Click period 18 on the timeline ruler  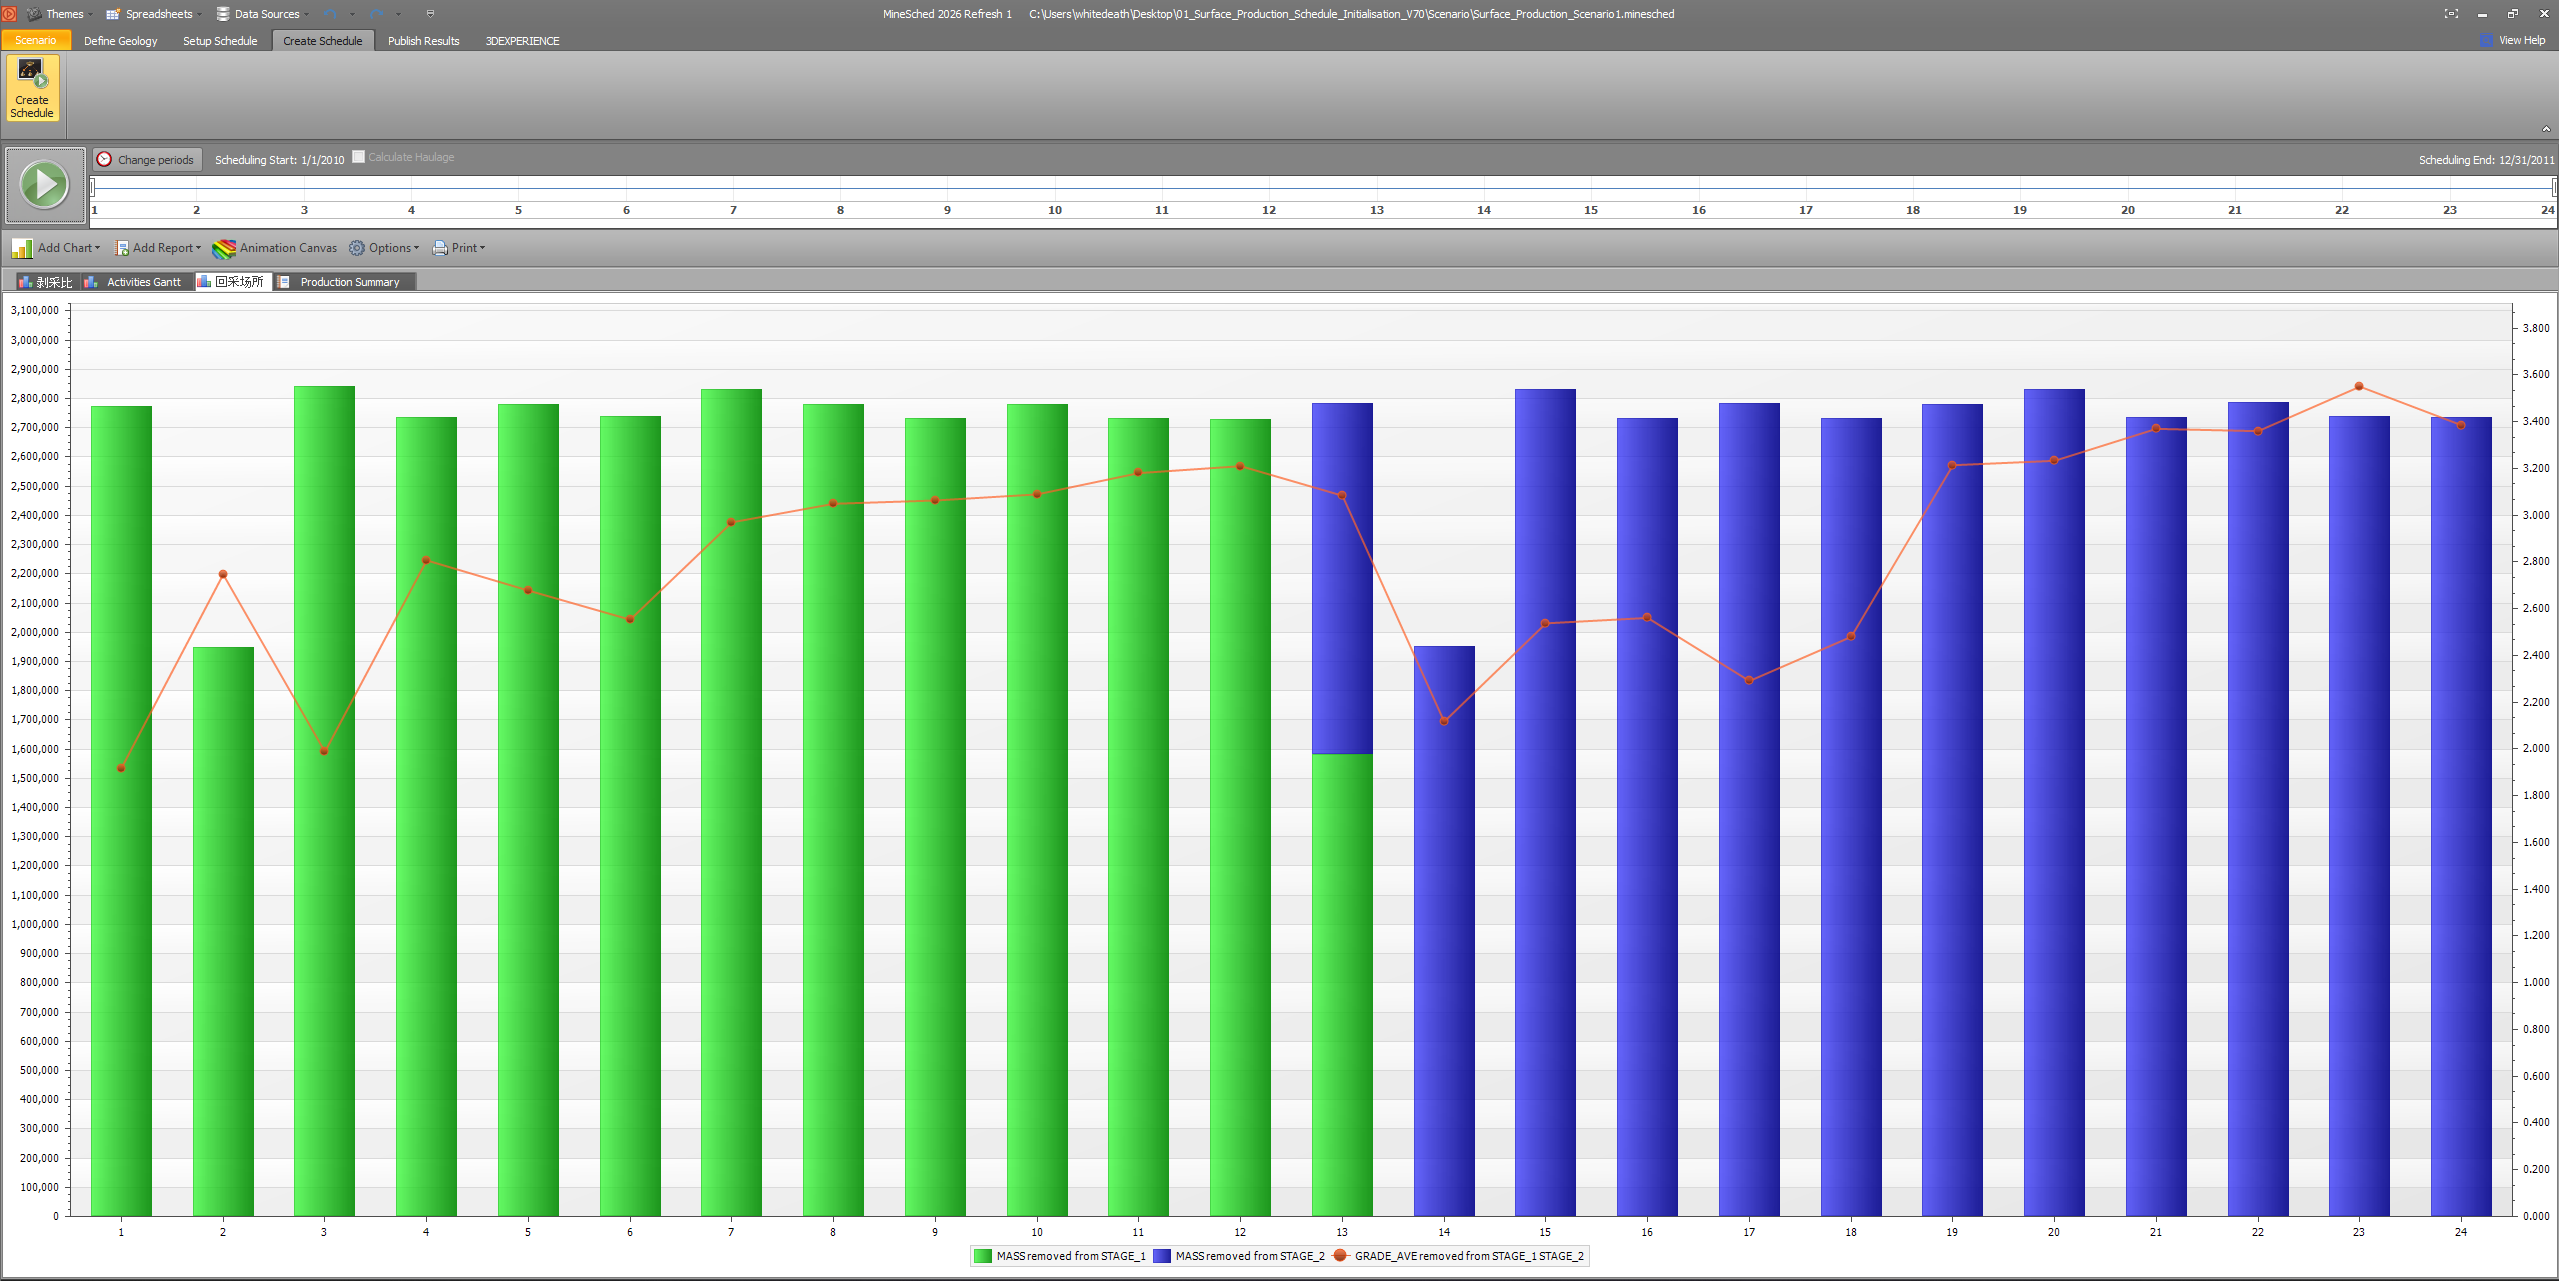tap(1913, 210)
